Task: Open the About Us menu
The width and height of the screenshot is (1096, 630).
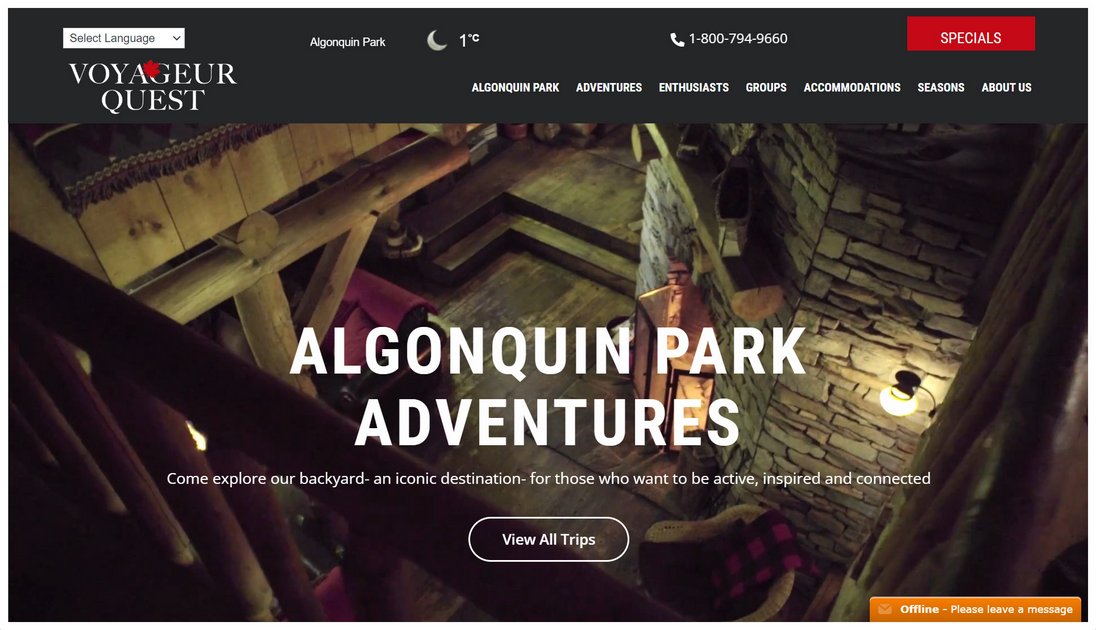Action: 1007,87
